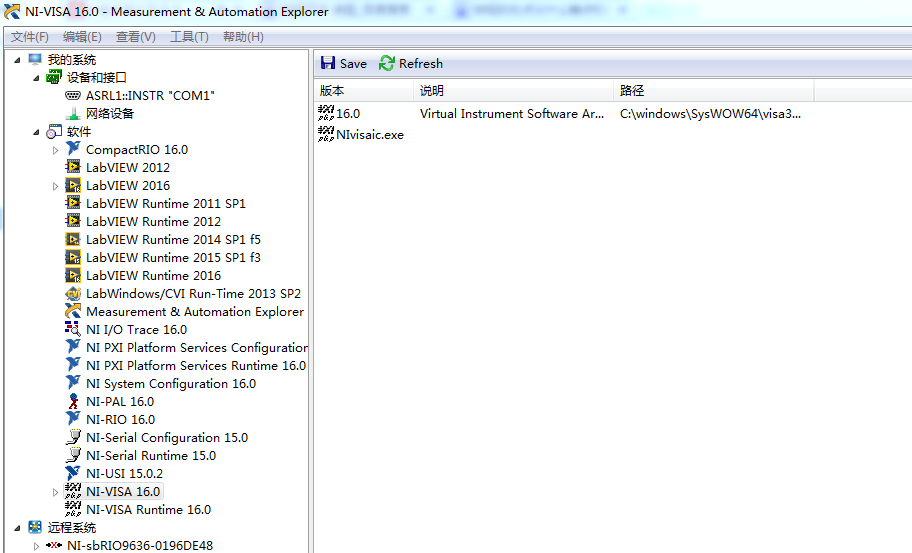Select LabVIEW Runtime 2015 SP1 f3
912x553 pixels.
coord(173,258)
